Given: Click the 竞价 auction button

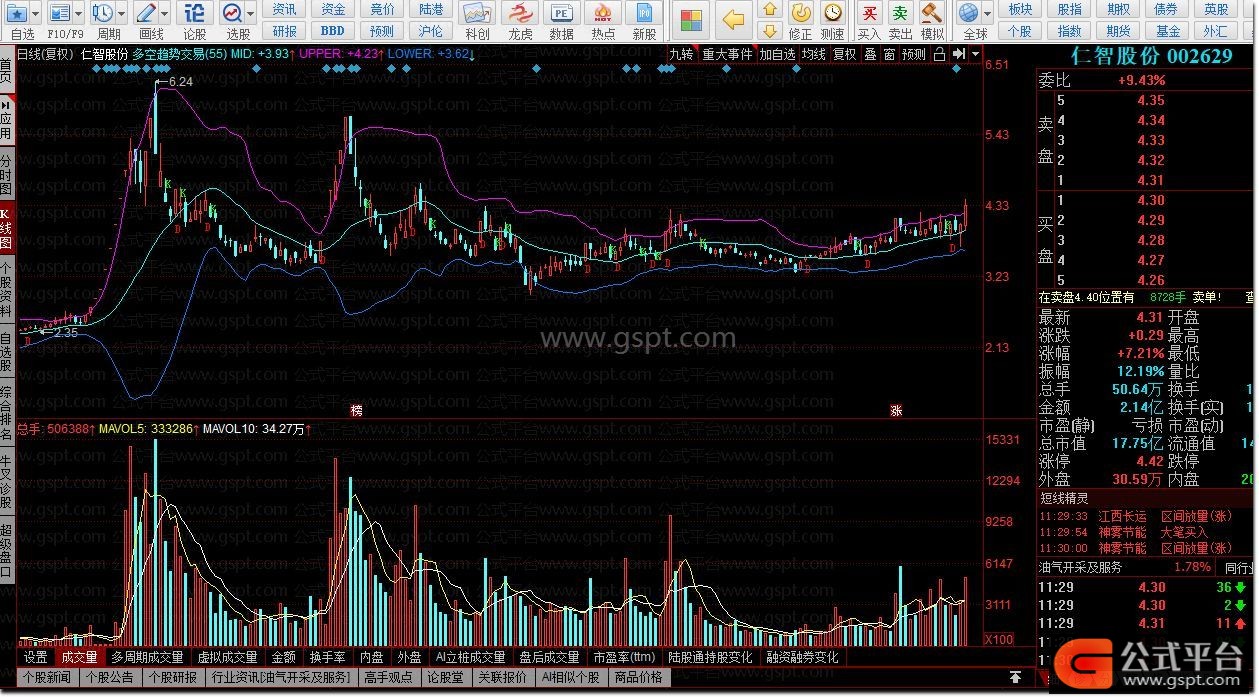Looking at the screenshot, I should click(x=382, y=10).
